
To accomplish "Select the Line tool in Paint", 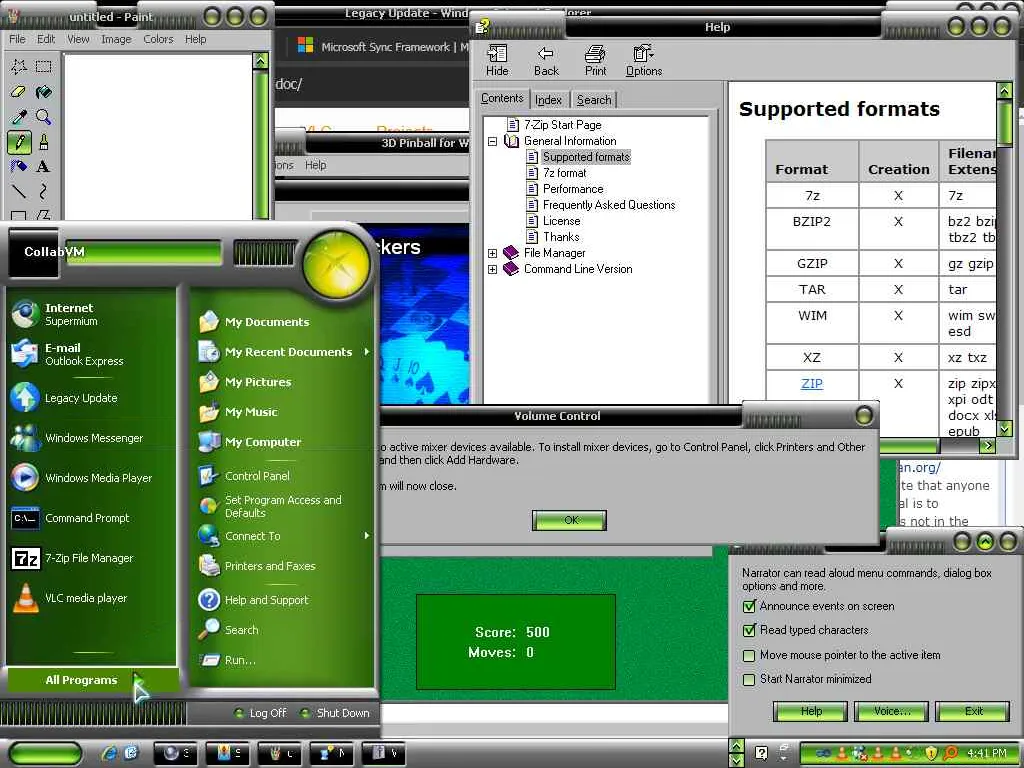I will tap(18, 191).
